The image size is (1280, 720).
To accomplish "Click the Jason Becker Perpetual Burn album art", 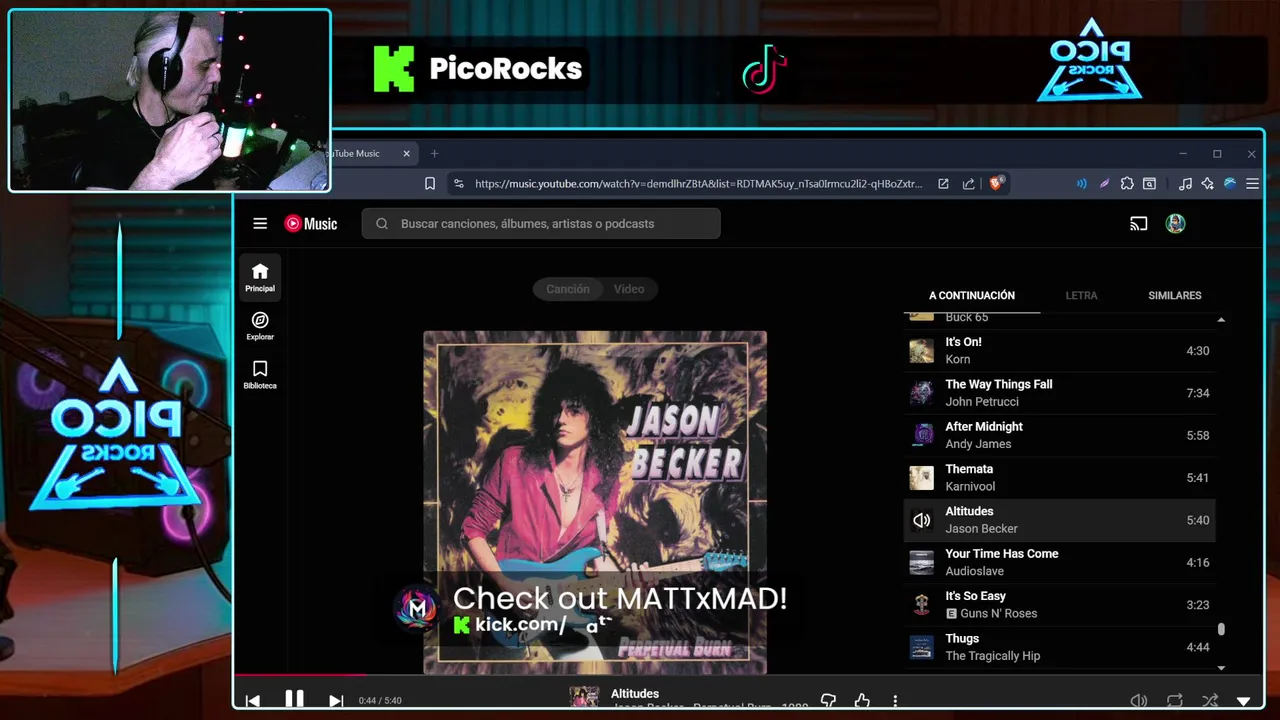I will (595, 503).
